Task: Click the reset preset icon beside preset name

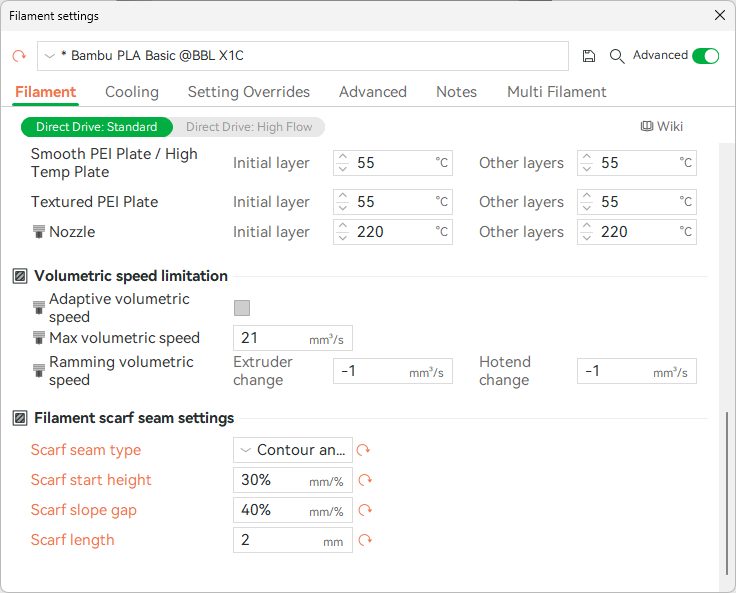Action: pos(19,56)
